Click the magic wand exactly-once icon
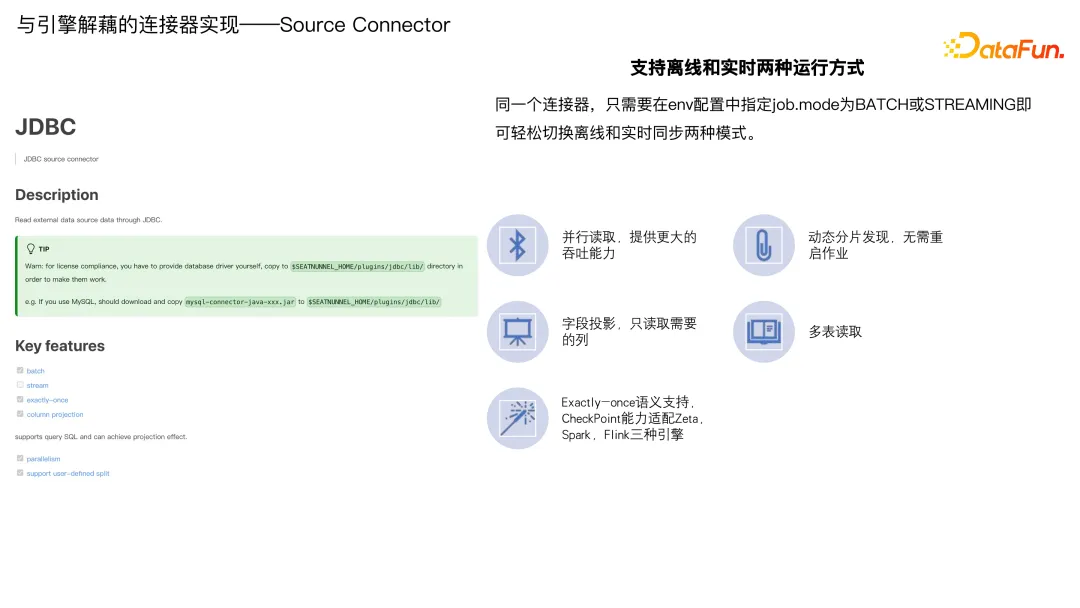Image resolution: width=1080 pixels, height=608 pixels. click(517, 419)
